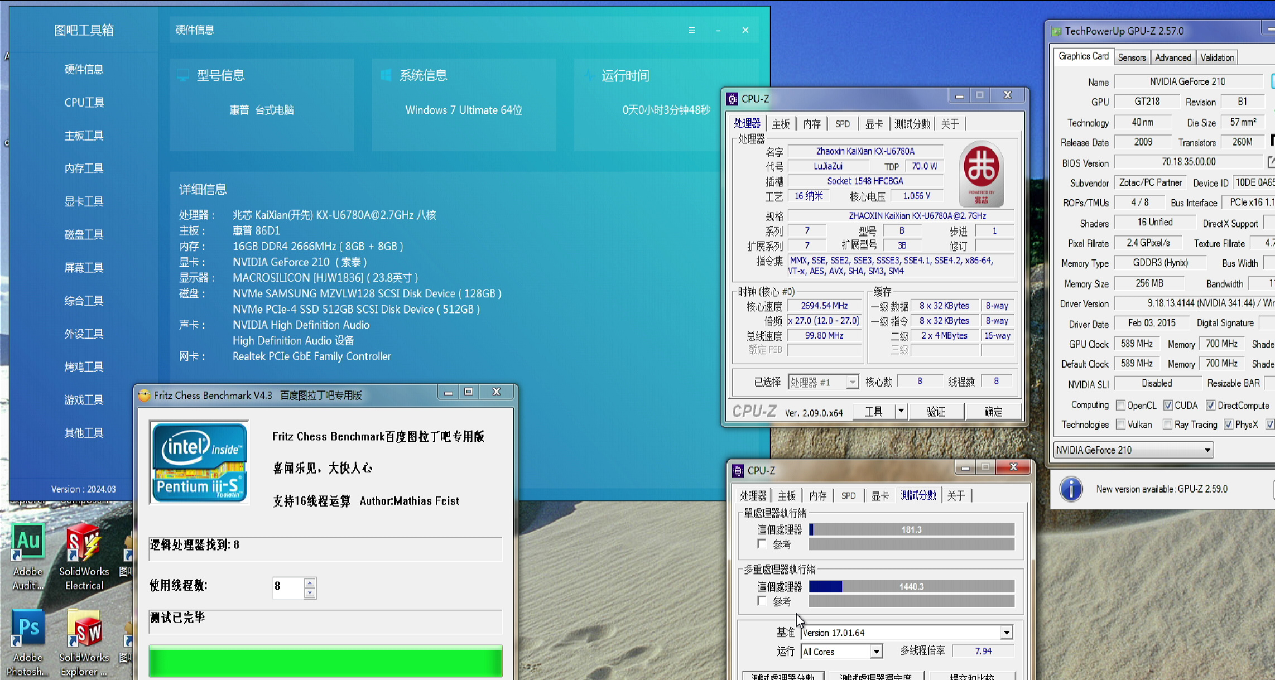This screenshot has width=1275, height=680.
Task: Click the multi-thread 1440.3 score bar
Action: point(911,586)
